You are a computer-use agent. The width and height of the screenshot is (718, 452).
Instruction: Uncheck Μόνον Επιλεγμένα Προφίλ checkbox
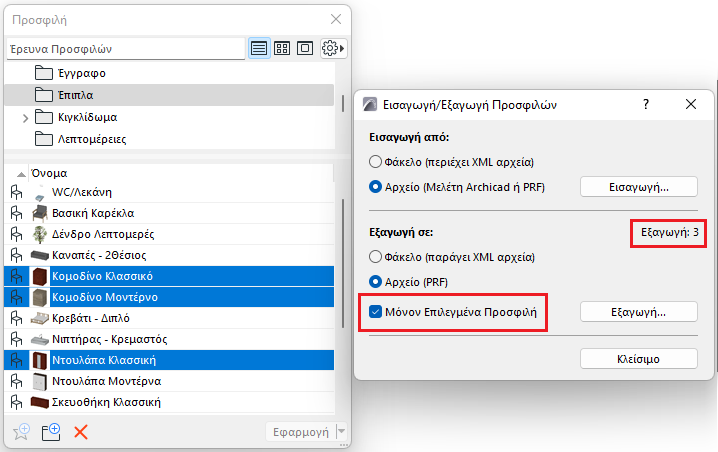pyautogui.click(x=376, y=312)
